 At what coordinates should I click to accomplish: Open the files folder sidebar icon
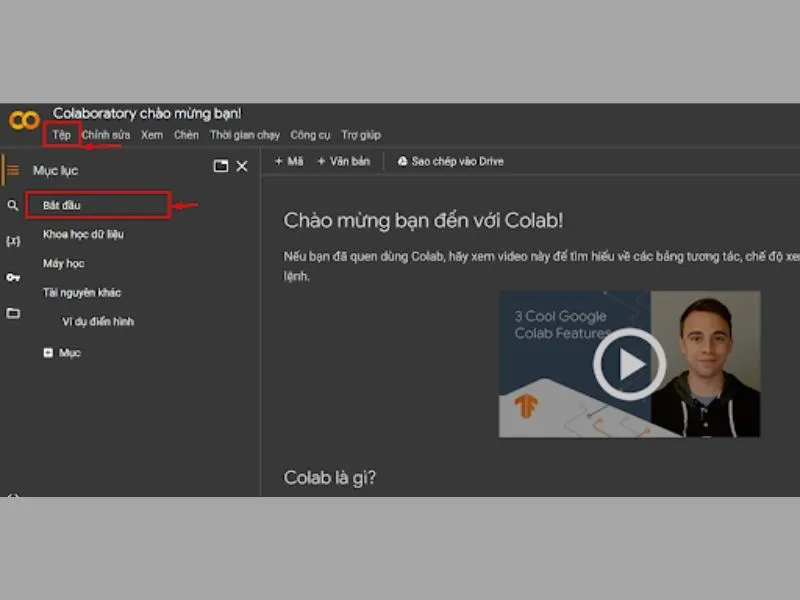click(13, 313)
